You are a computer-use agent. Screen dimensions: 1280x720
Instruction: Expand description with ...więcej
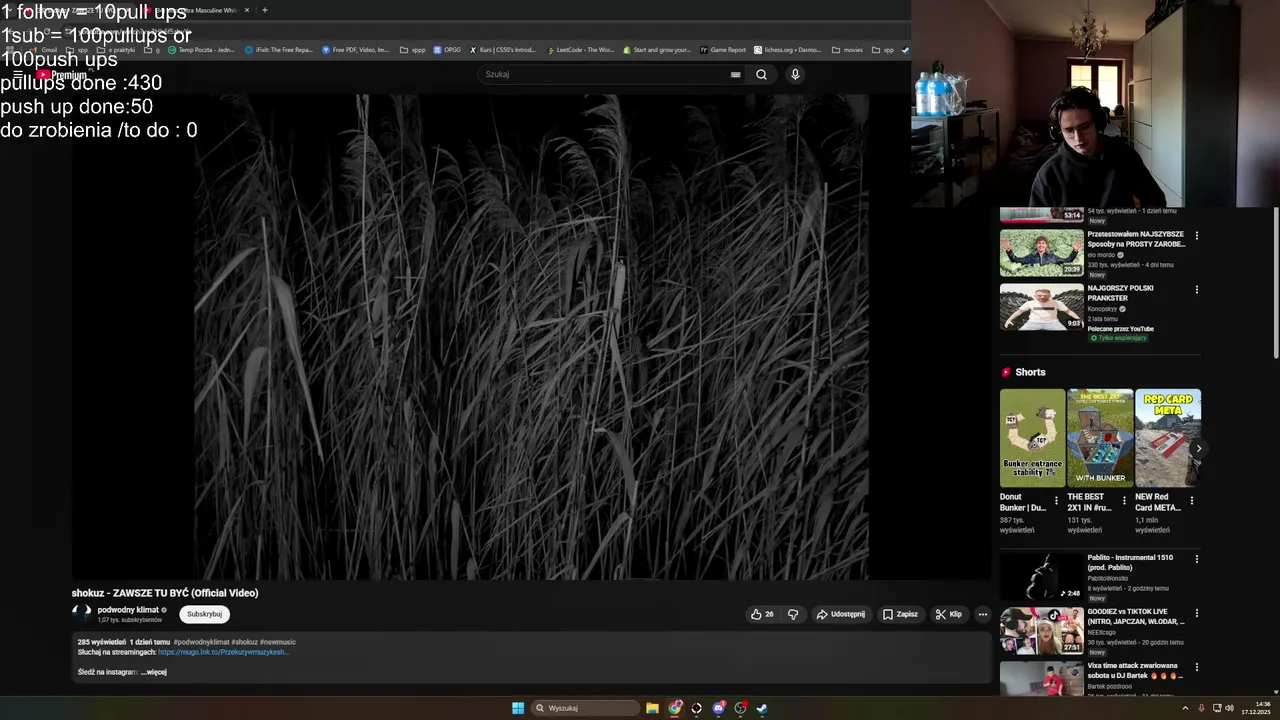pos(154,672)
